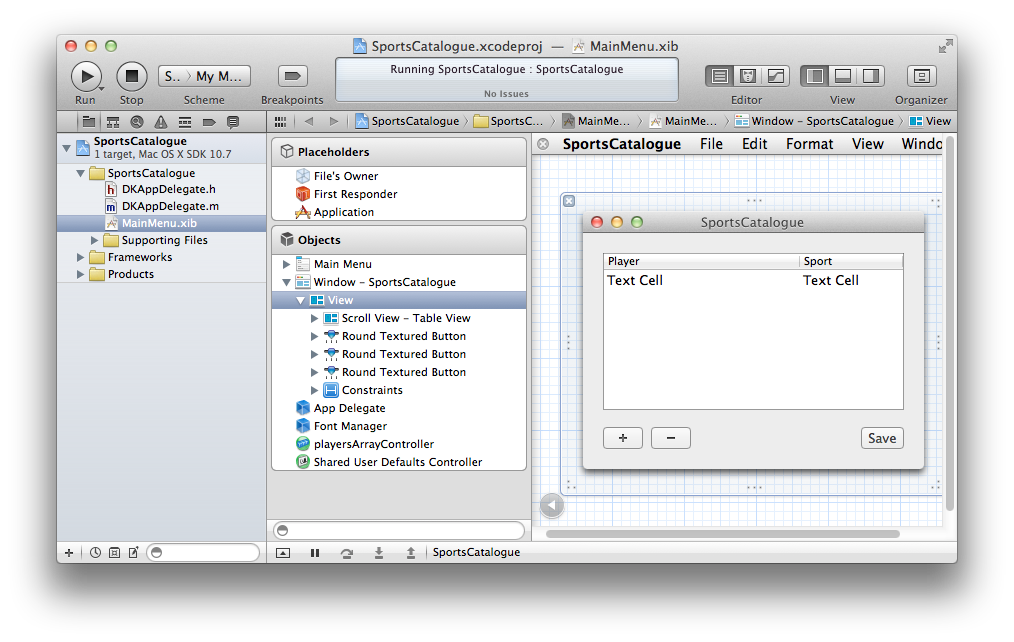The image size is (1014, 642).
Task: Toggle the navigator pane view button
Action: [815, 76]
